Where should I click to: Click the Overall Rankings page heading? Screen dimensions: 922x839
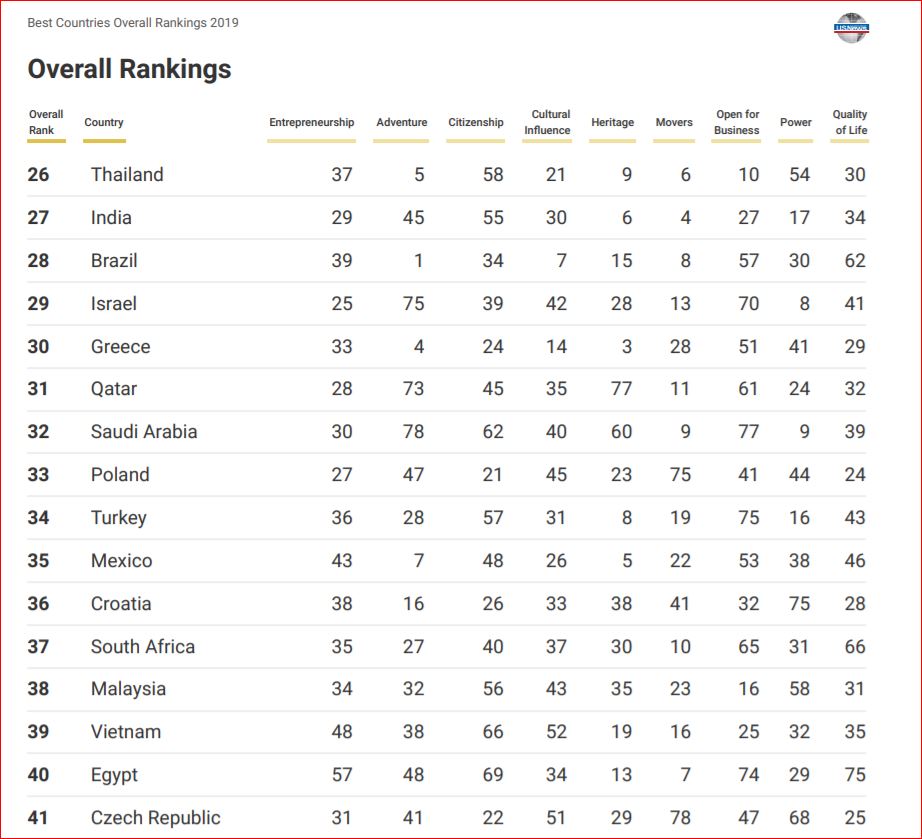tap(129, 69)
